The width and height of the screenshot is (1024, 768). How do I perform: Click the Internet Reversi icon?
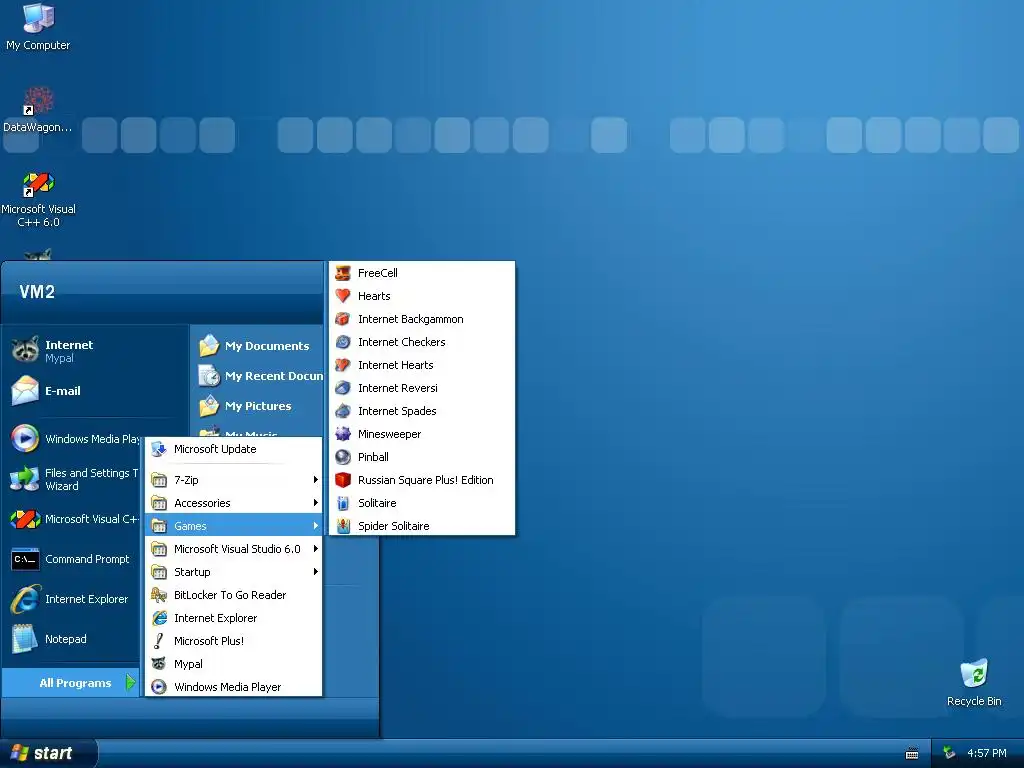coord(343,388)
